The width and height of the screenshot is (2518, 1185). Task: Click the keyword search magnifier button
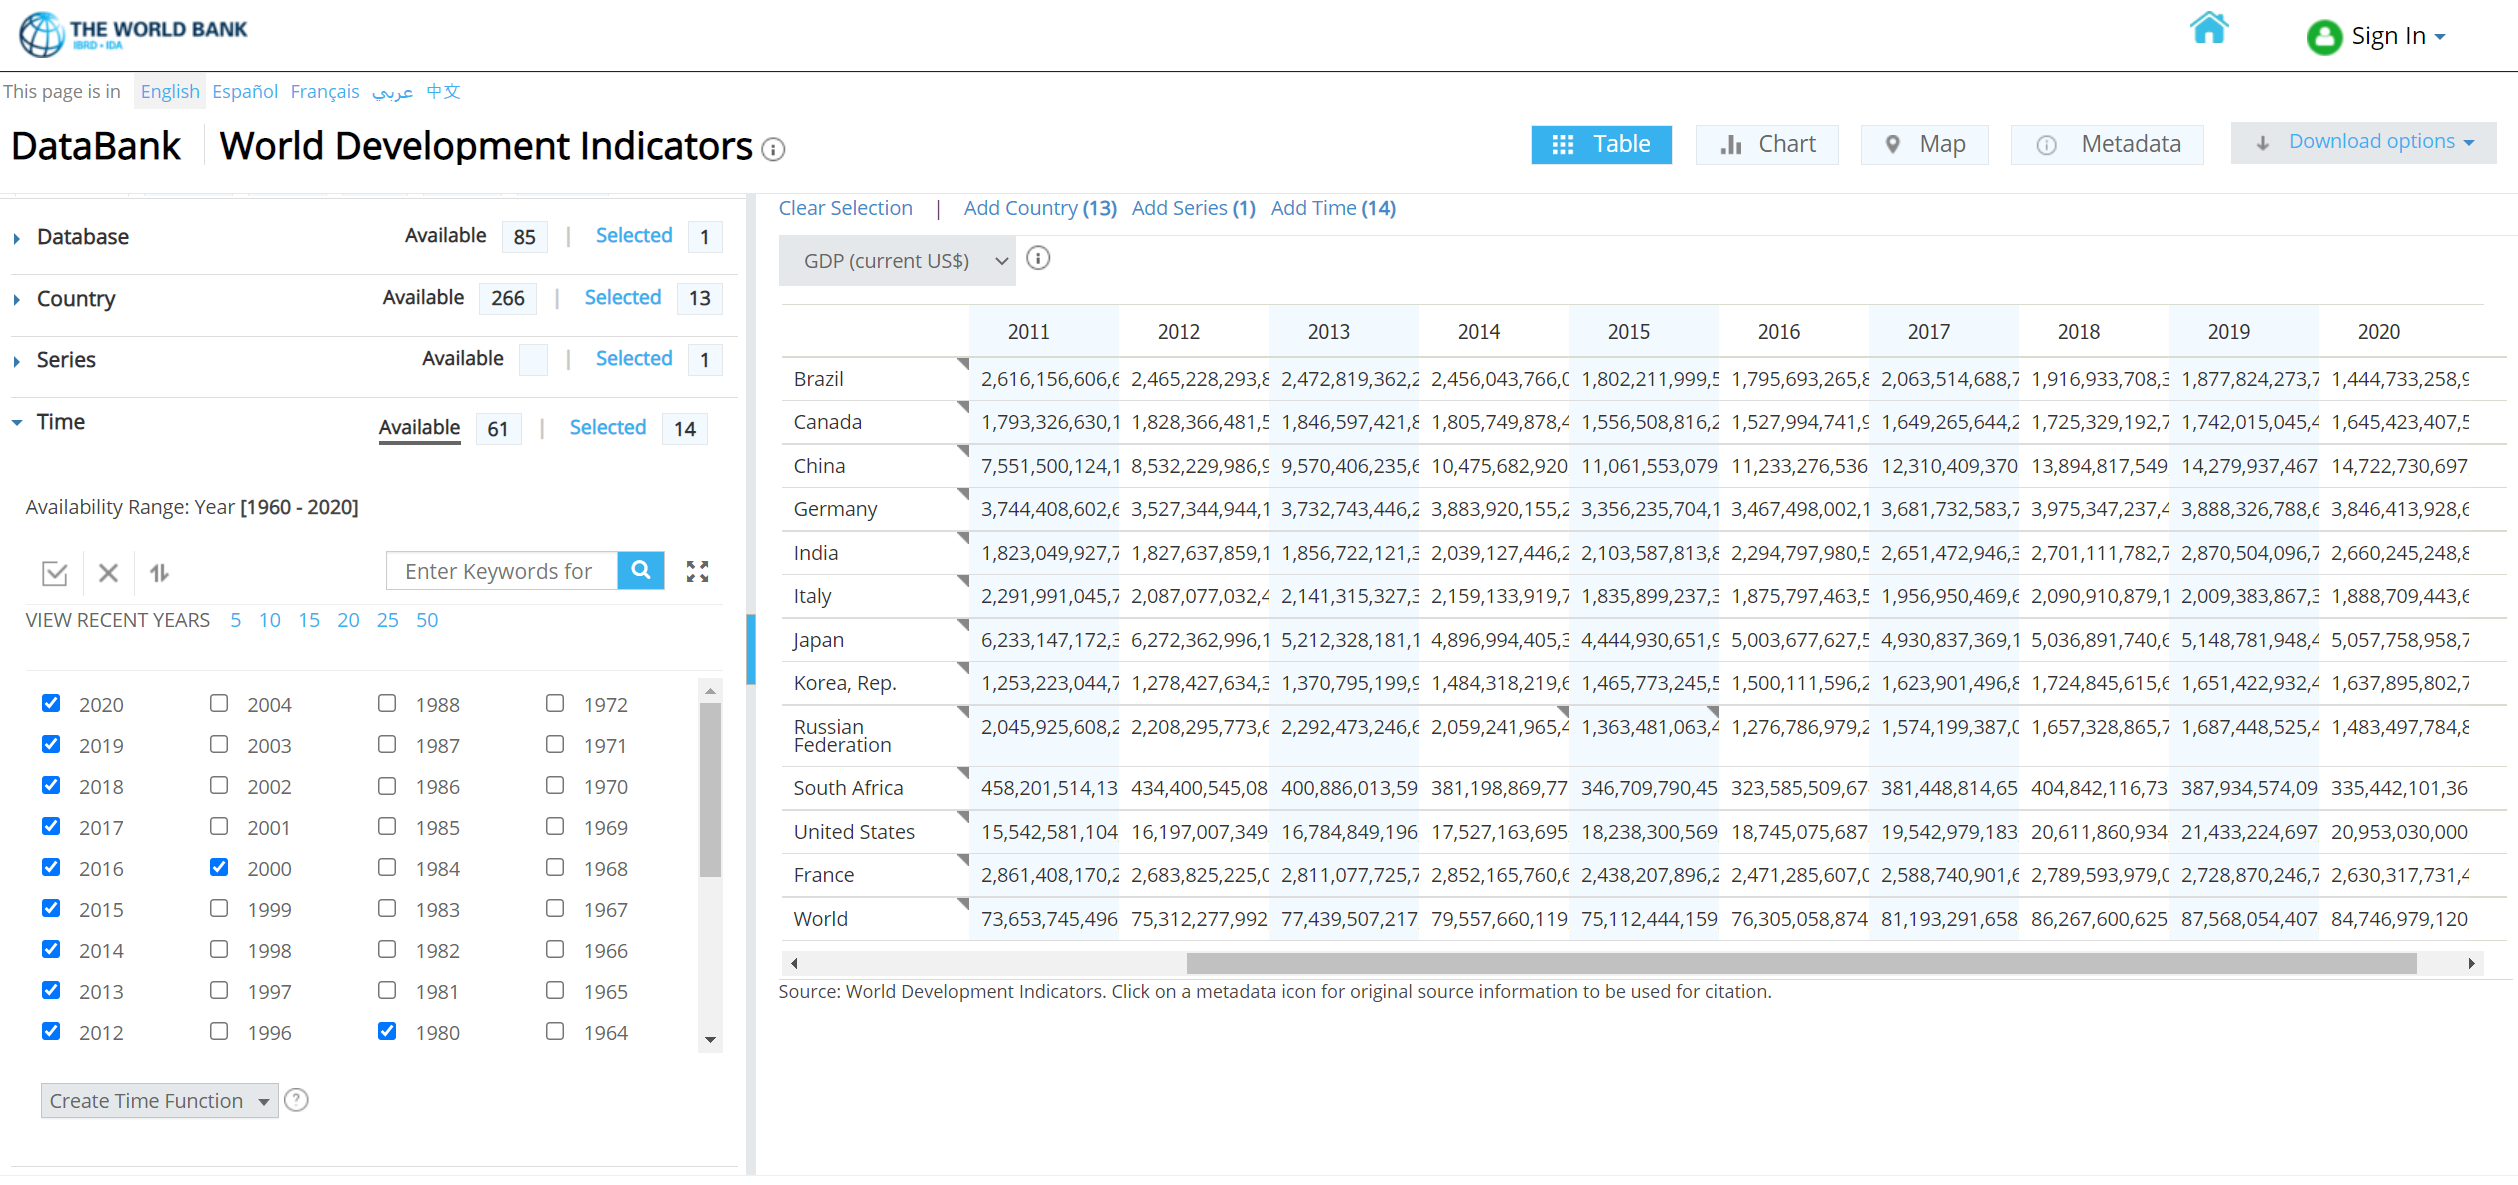point(641,571)
